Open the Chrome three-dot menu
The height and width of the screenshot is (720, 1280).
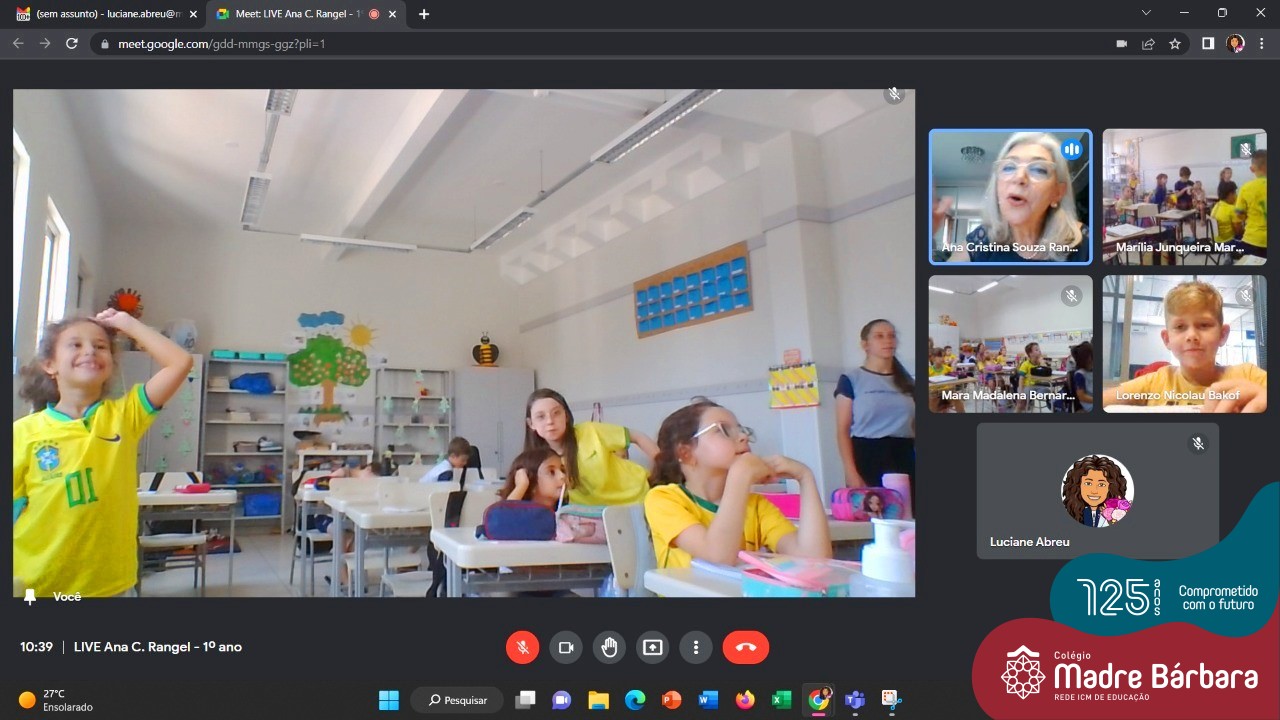(x=1262, y=44)
